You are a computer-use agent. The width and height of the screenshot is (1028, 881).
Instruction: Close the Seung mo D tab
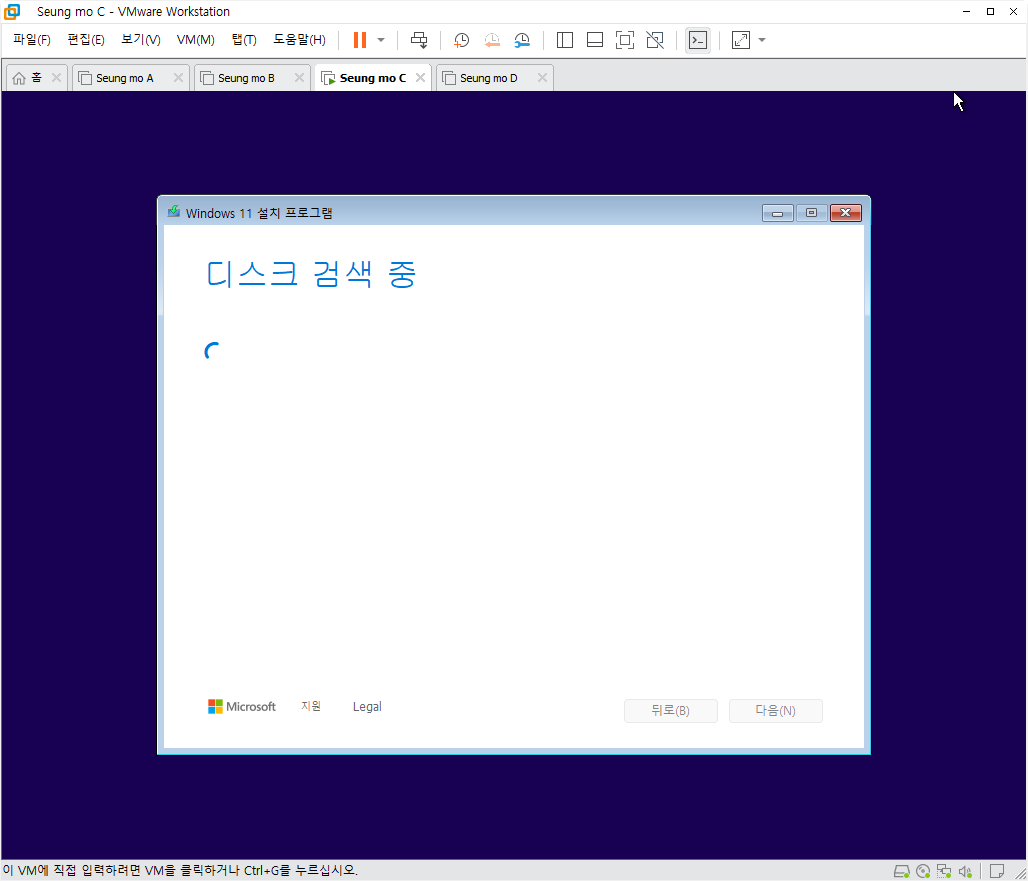coord(542,78)
